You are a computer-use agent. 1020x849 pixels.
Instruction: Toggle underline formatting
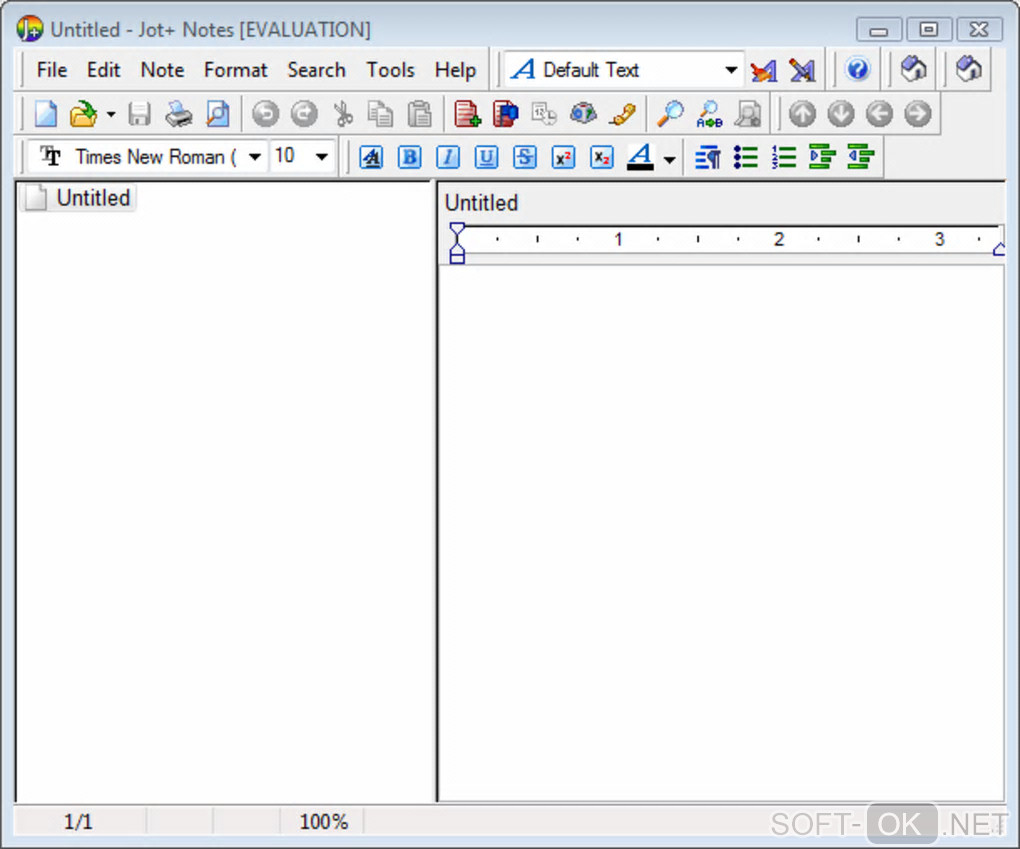pos(486,157)
